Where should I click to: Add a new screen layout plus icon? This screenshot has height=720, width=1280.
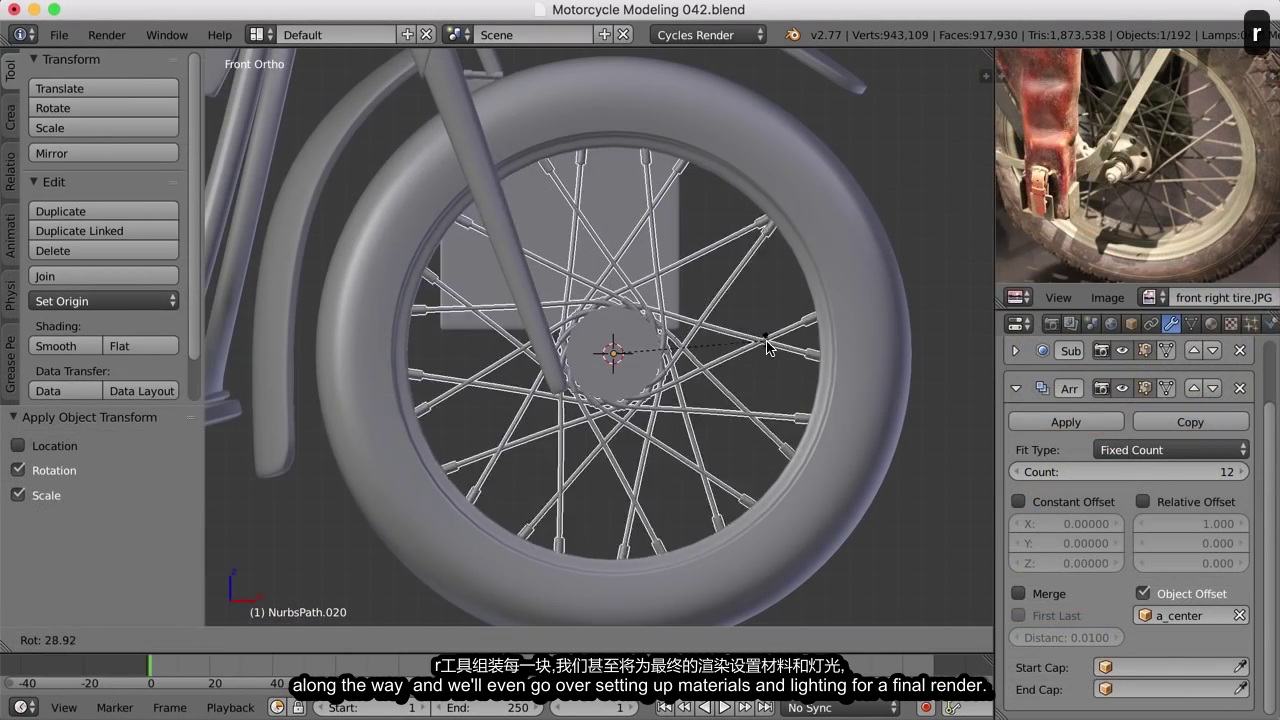[407, 34]
